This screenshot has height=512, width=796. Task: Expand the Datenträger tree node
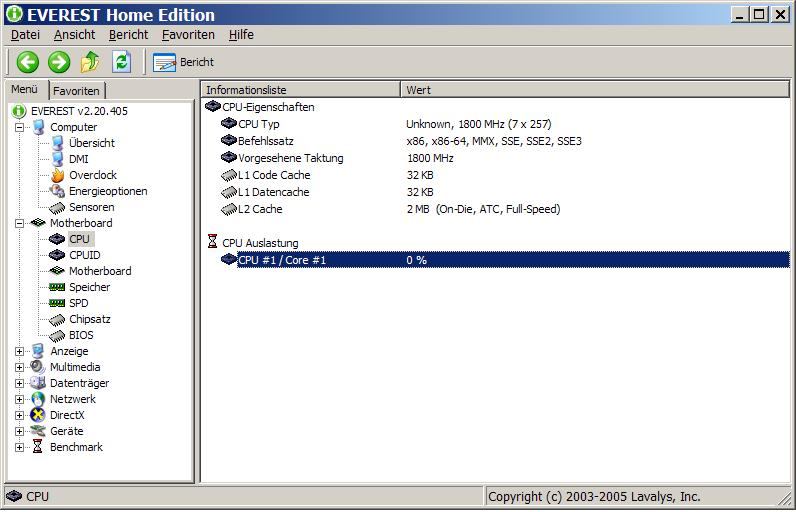coord(19,383)
